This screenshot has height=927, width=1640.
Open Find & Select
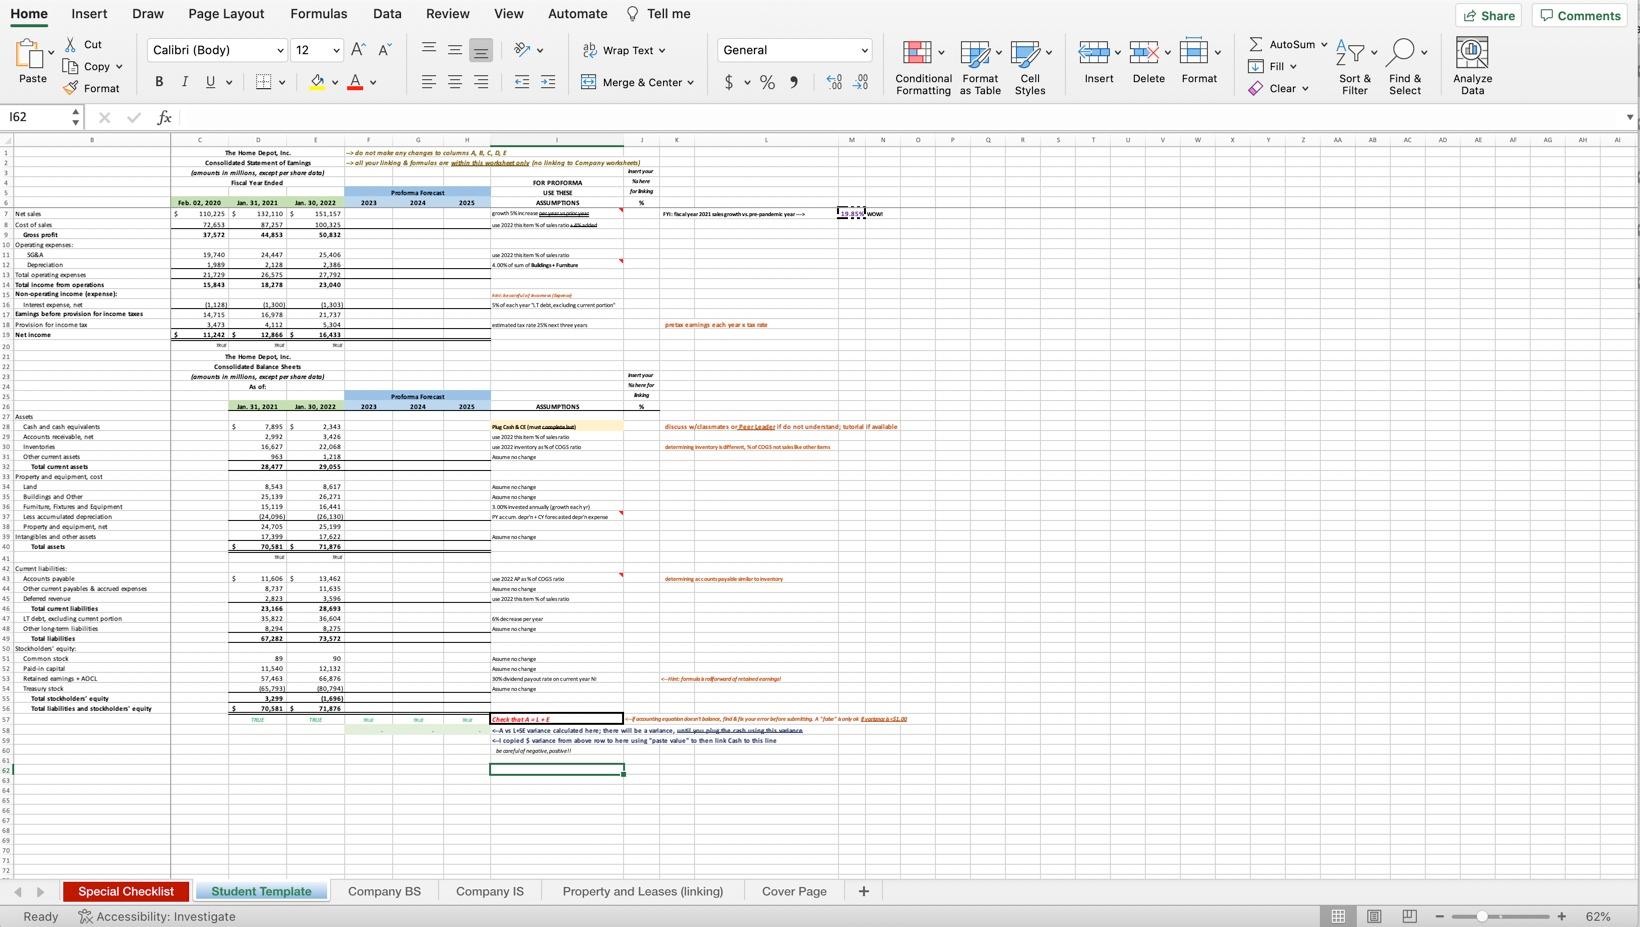coord(1405,67)
